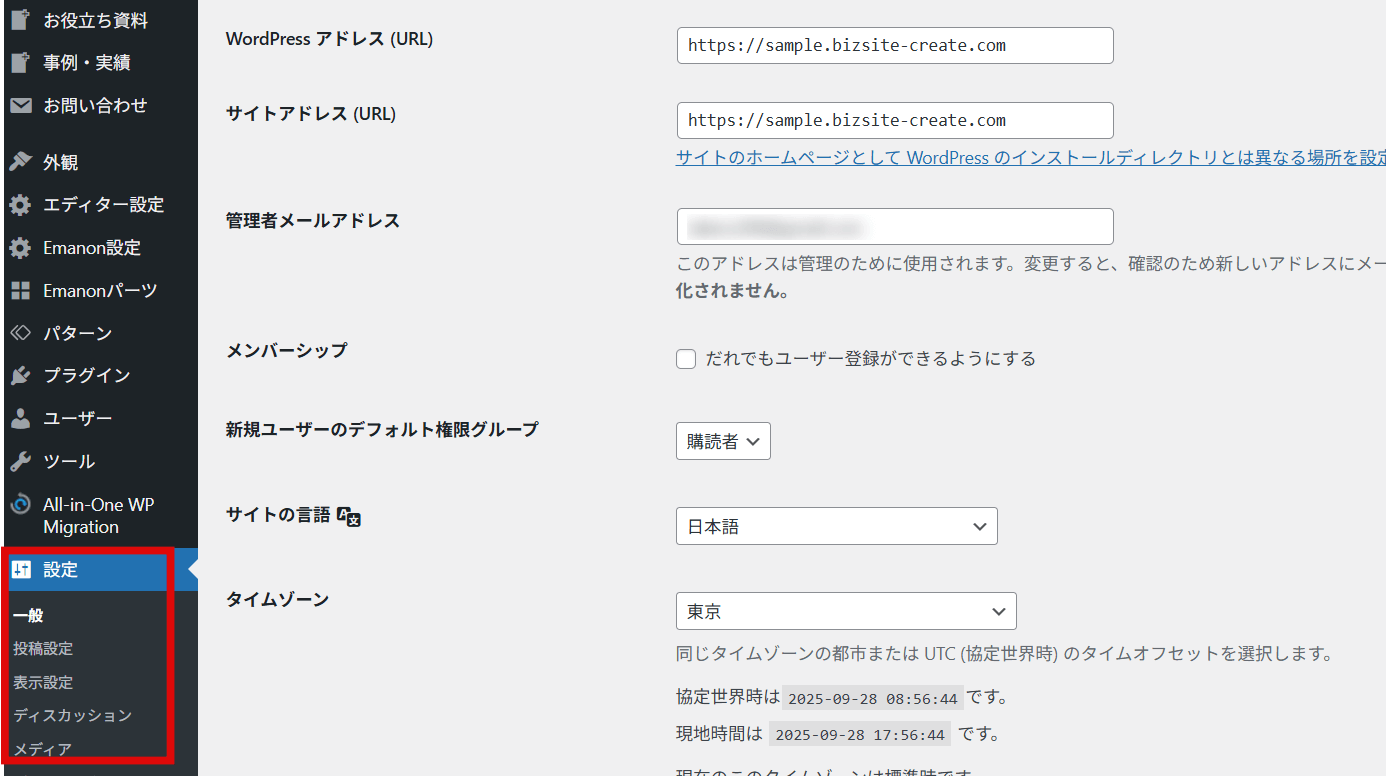Focus the 管理者メールアドレス input field

(895, 227)
